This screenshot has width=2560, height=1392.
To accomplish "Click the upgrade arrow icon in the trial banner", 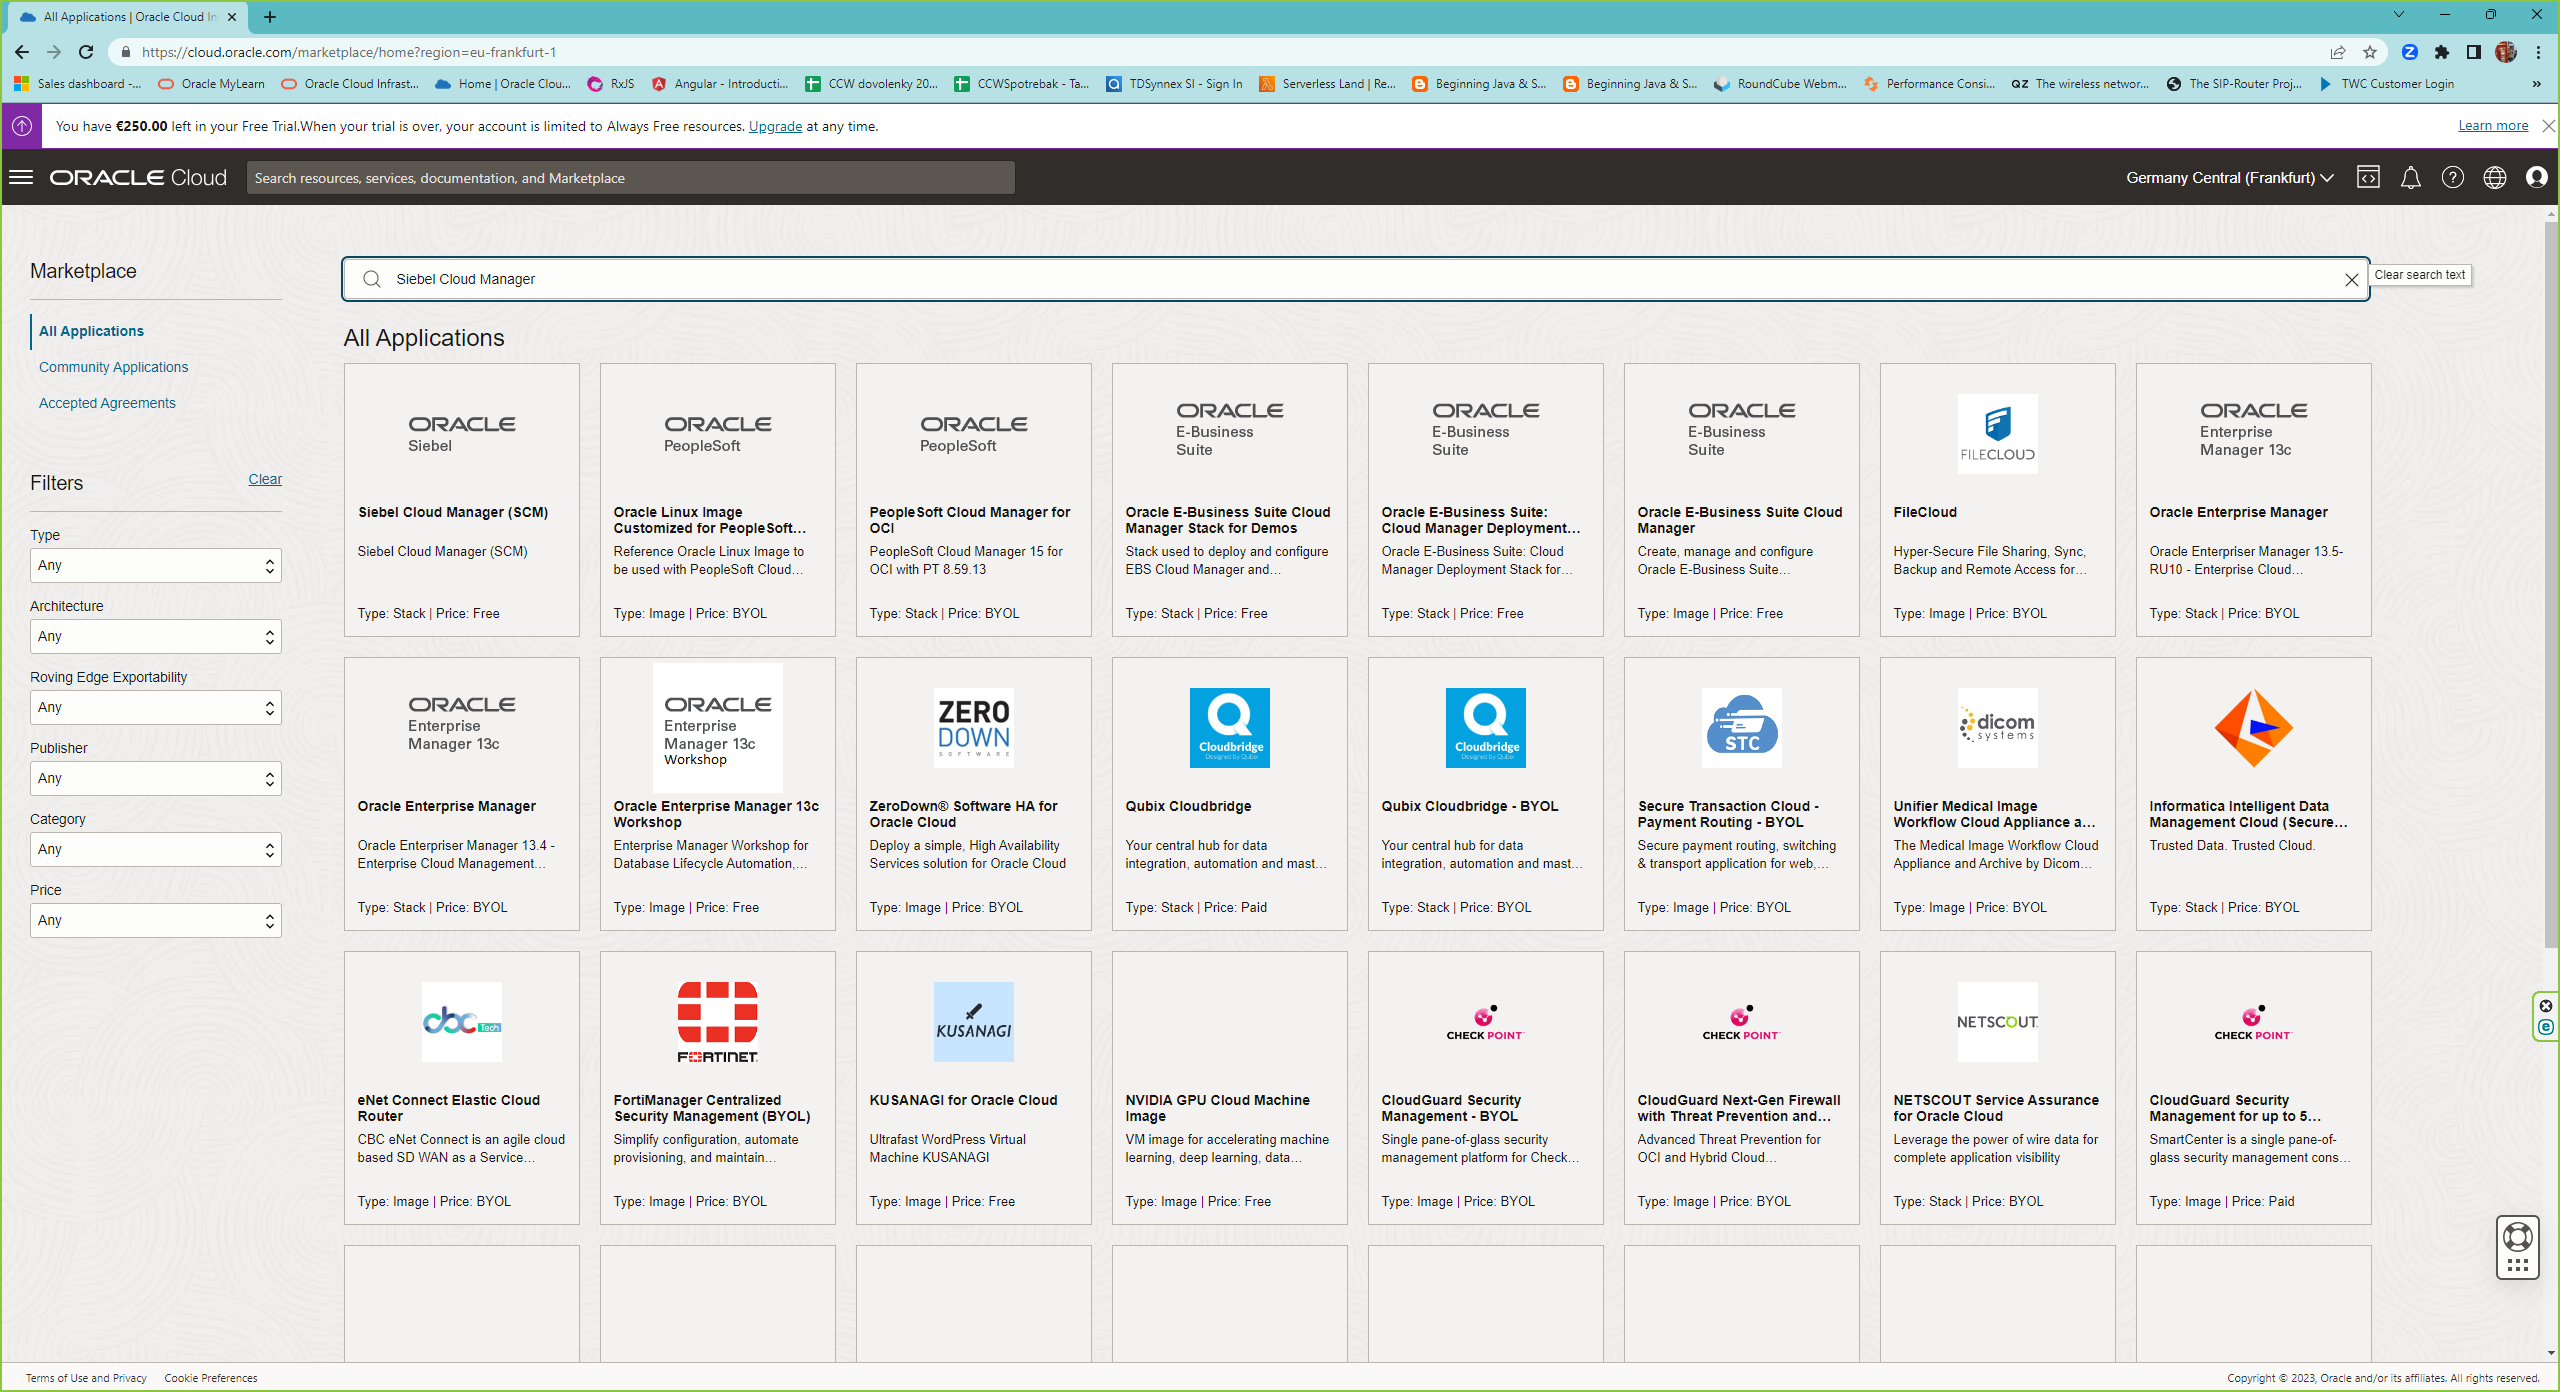I will coord(22,126).
